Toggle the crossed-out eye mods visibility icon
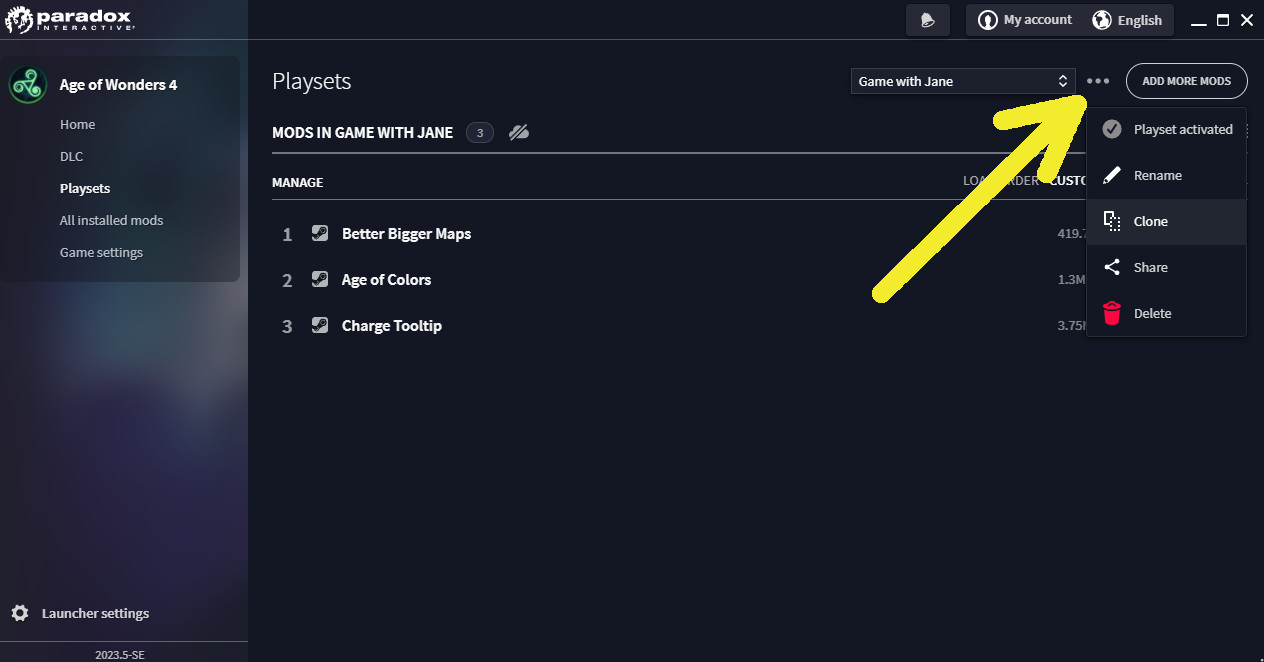The width and height of the screenshot is (1264, 662). pos(518,132)
